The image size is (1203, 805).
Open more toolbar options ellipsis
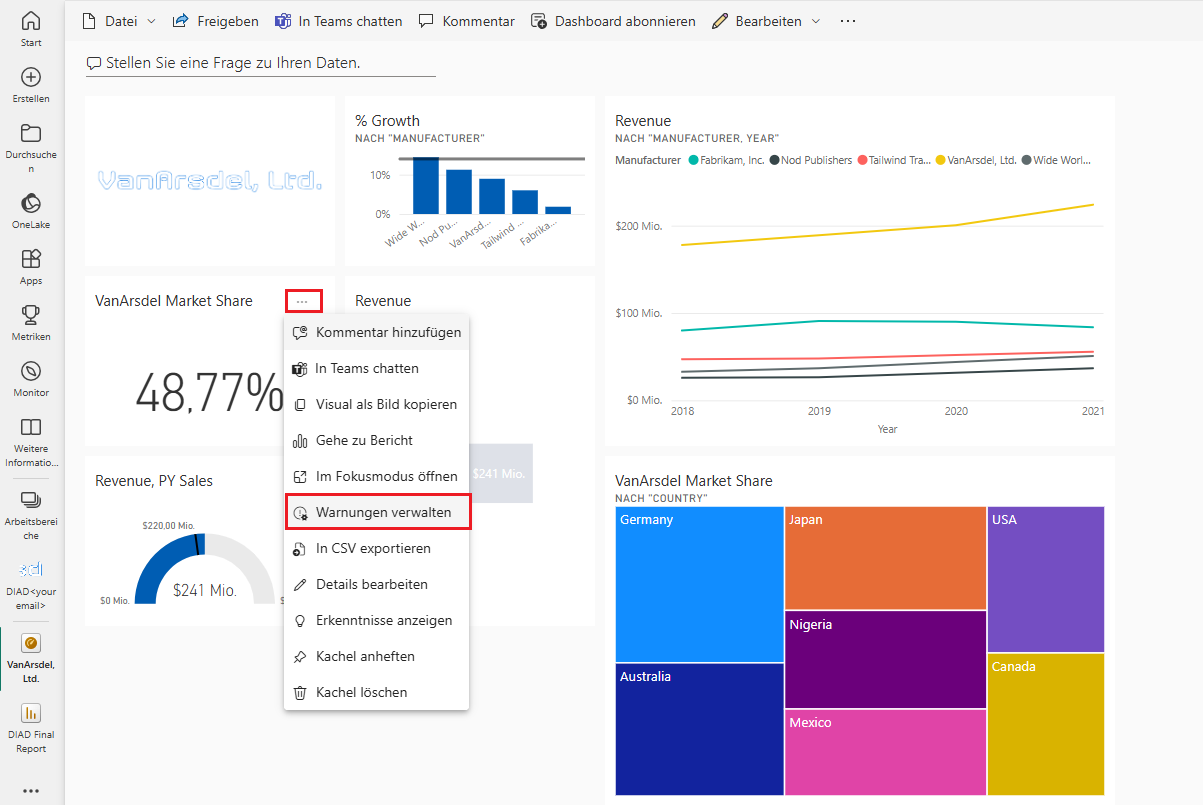848,21
